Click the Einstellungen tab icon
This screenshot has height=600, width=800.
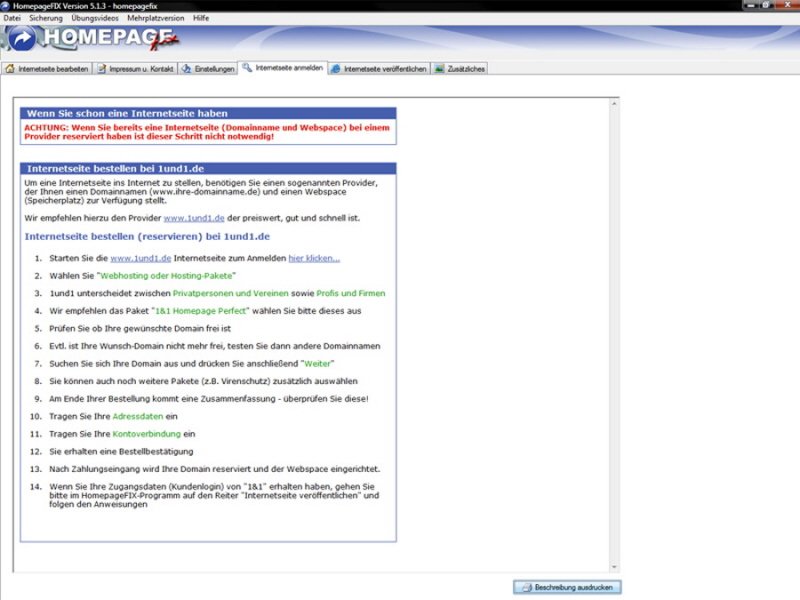click(186, 69)
